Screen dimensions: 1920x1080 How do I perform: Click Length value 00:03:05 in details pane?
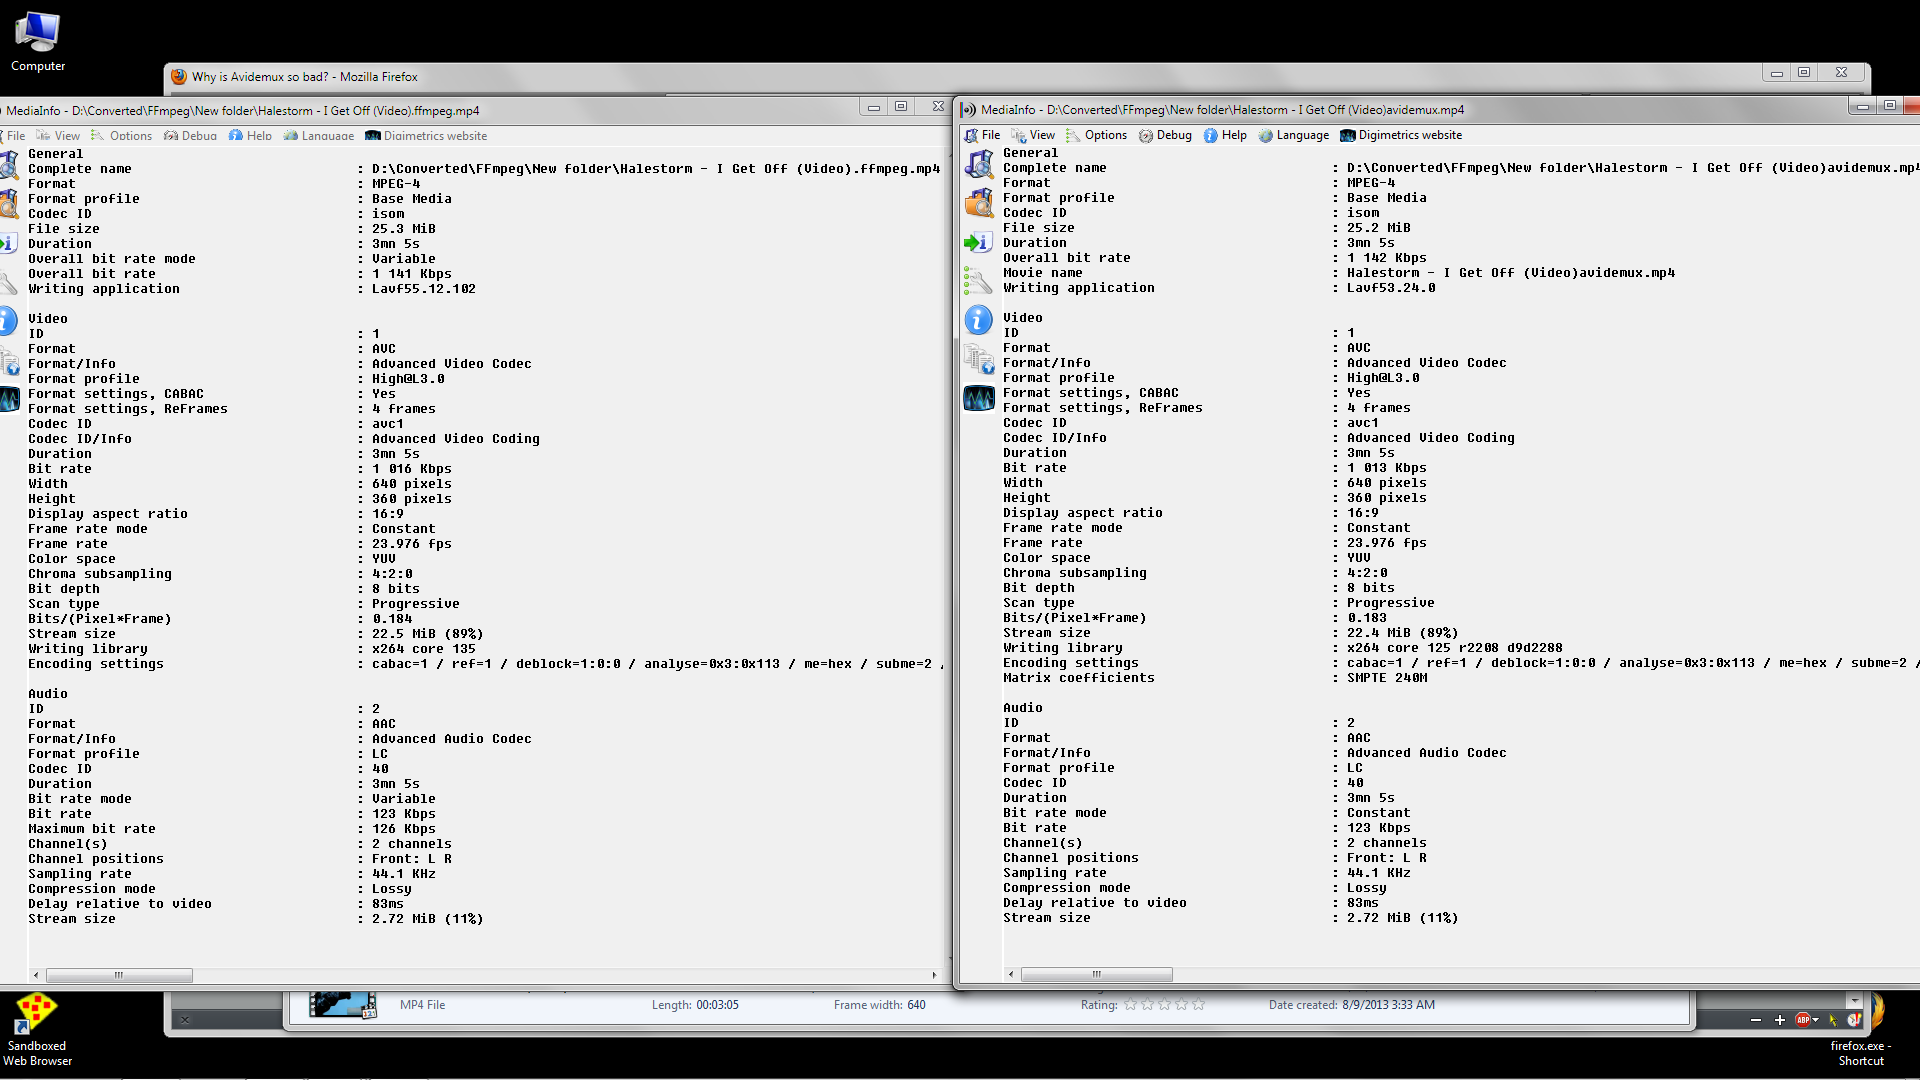pos(717,1005)
